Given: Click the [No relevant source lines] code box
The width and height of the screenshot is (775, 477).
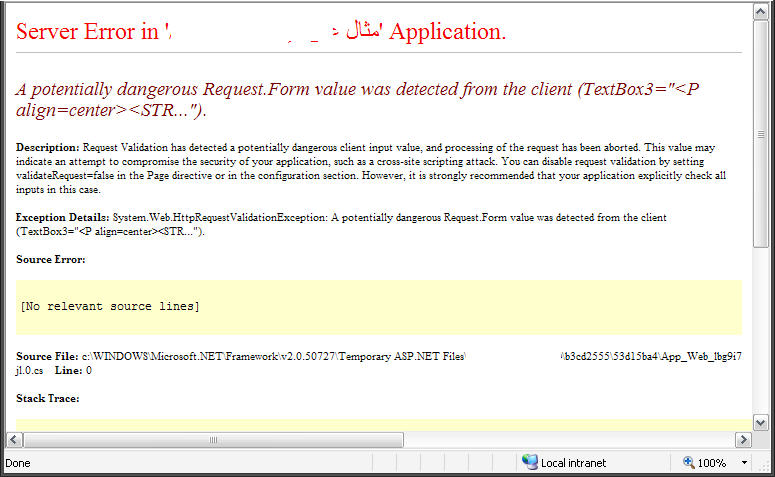Looking at the screenshot, I should click(379, 307).
